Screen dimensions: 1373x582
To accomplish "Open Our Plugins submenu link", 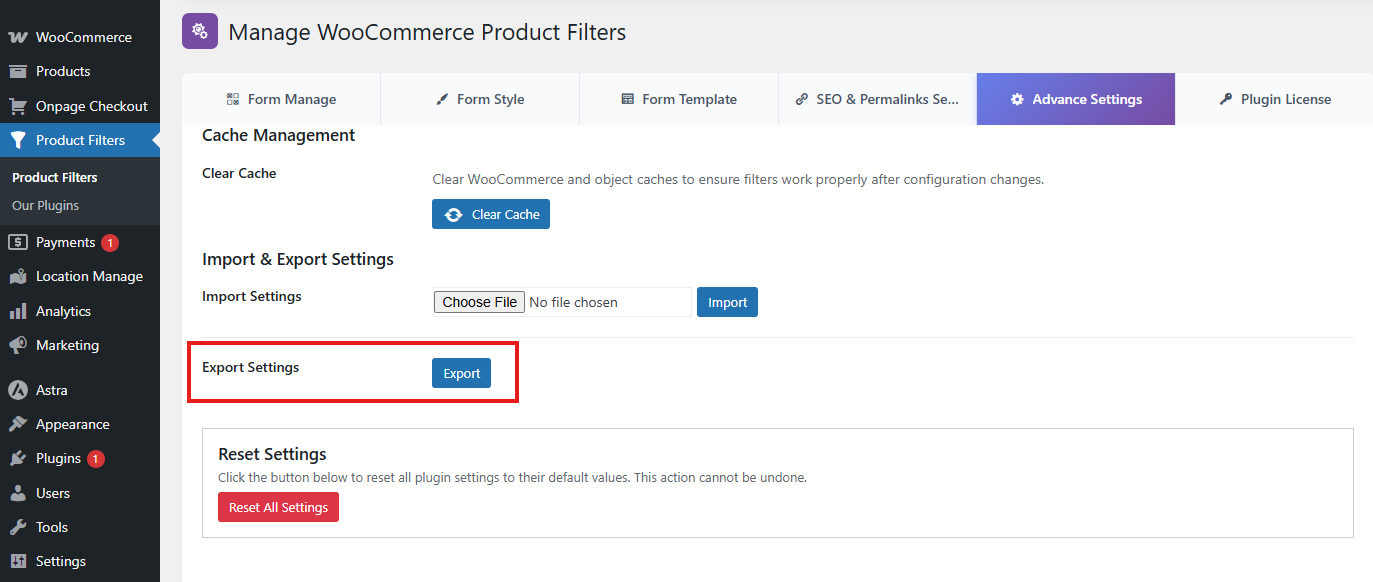I will click(45, 205).
